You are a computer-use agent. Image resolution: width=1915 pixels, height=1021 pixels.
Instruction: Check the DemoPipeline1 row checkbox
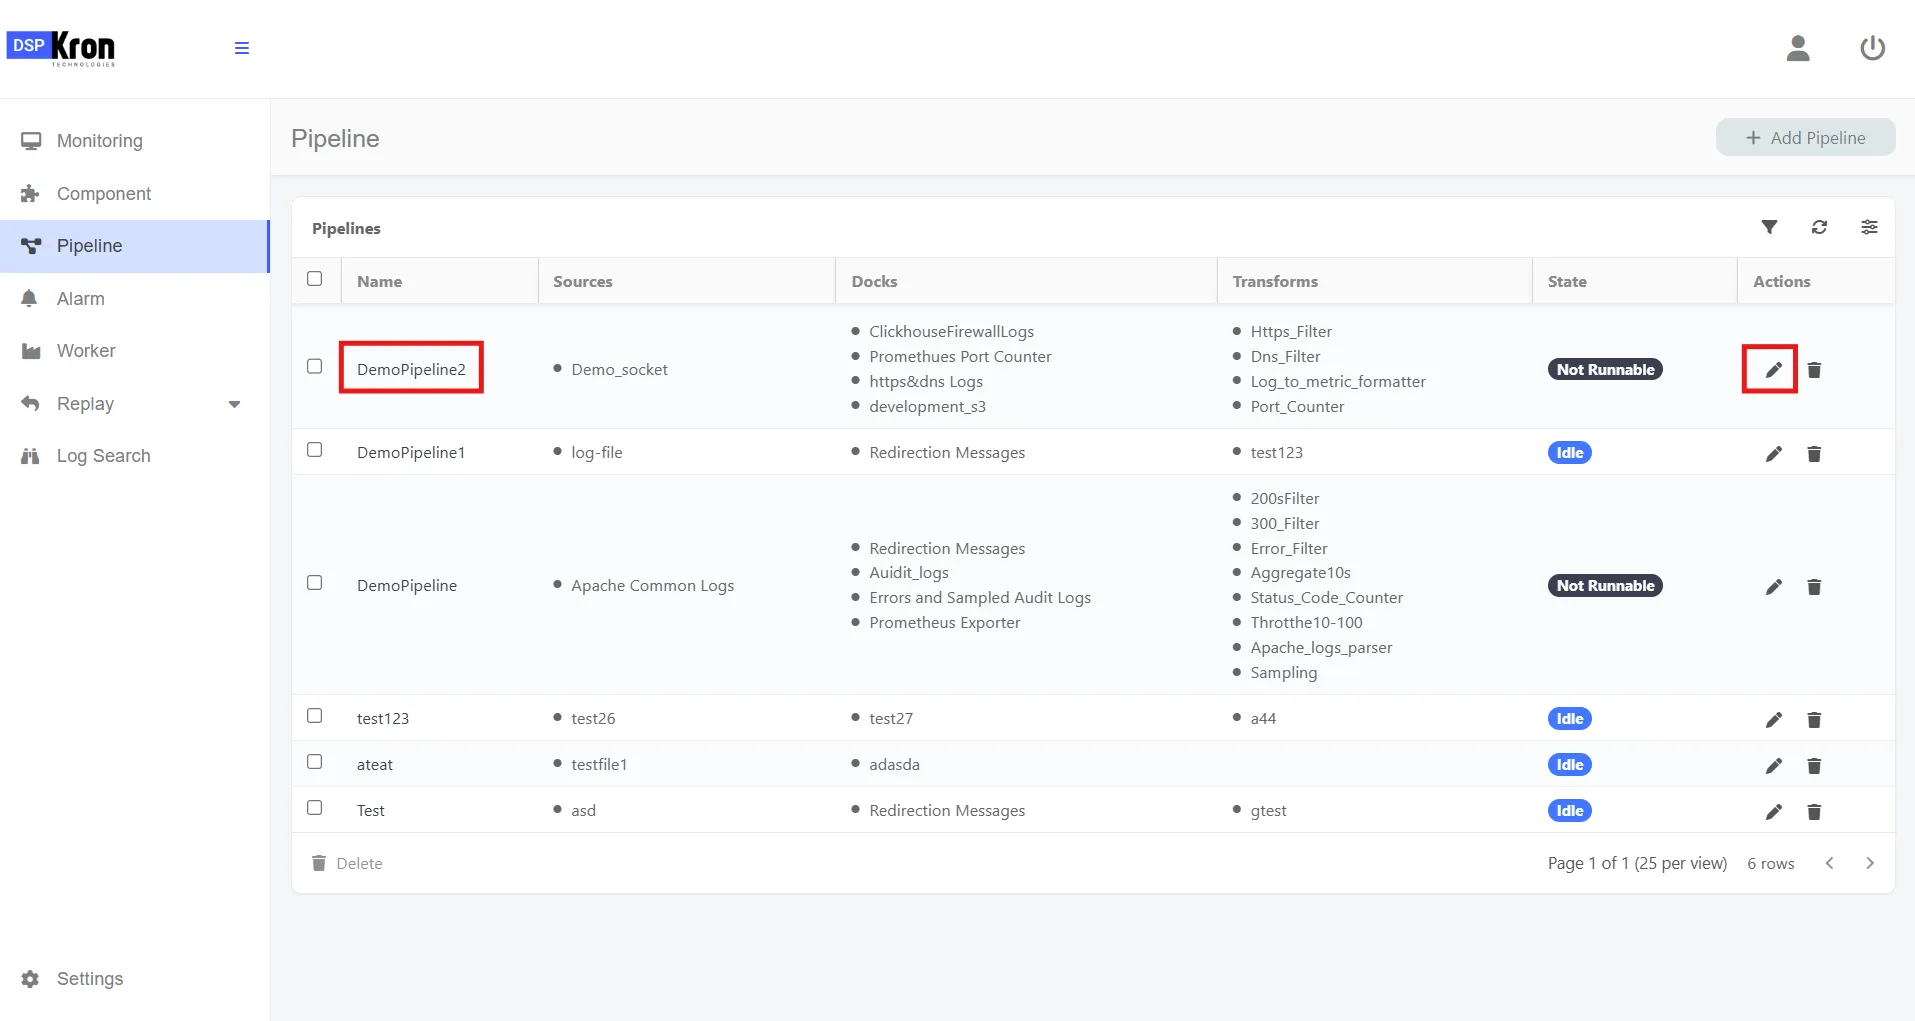tap(315, 450)
